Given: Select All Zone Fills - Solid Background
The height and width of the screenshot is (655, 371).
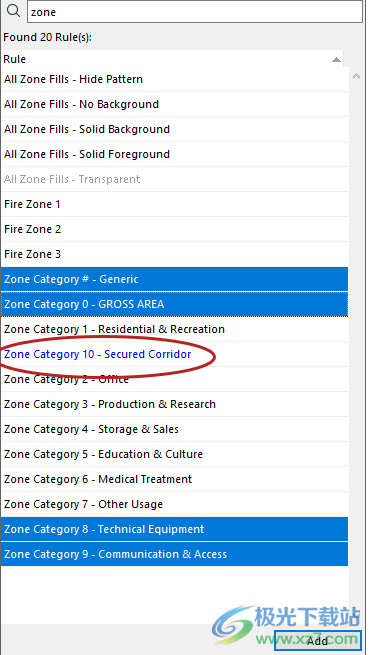Looking at the screenshot, I should (x=174, y=129).
